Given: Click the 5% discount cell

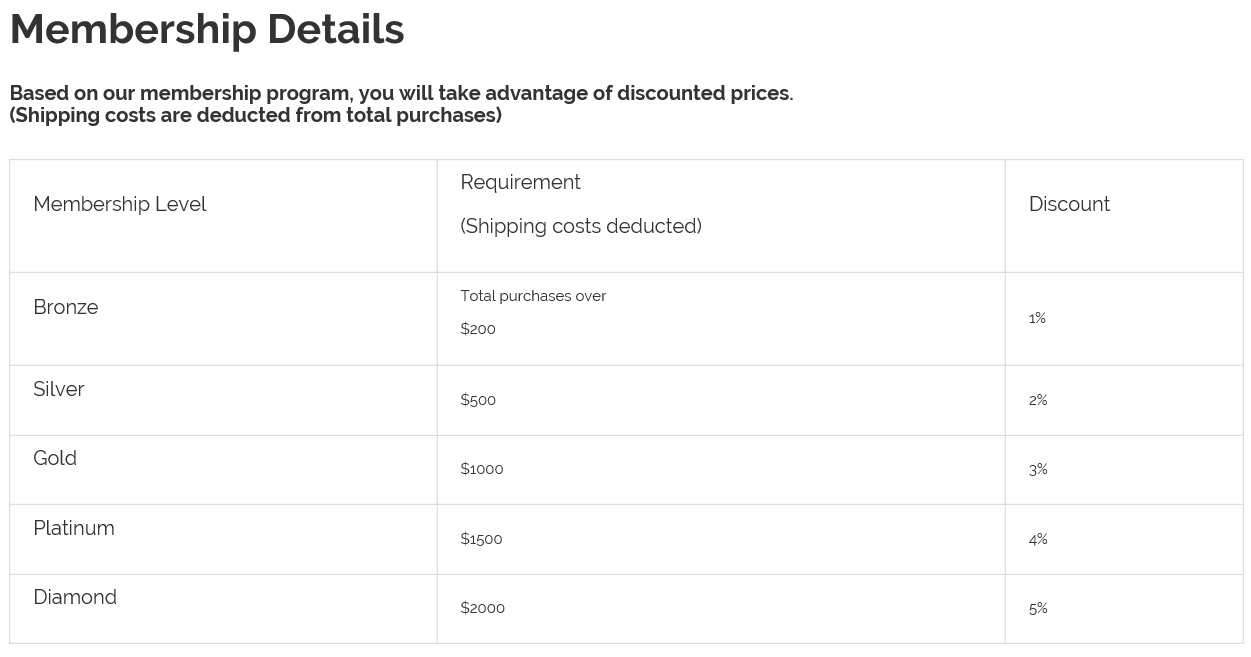Looking at the screenshot, I should tap(1038, 608).
